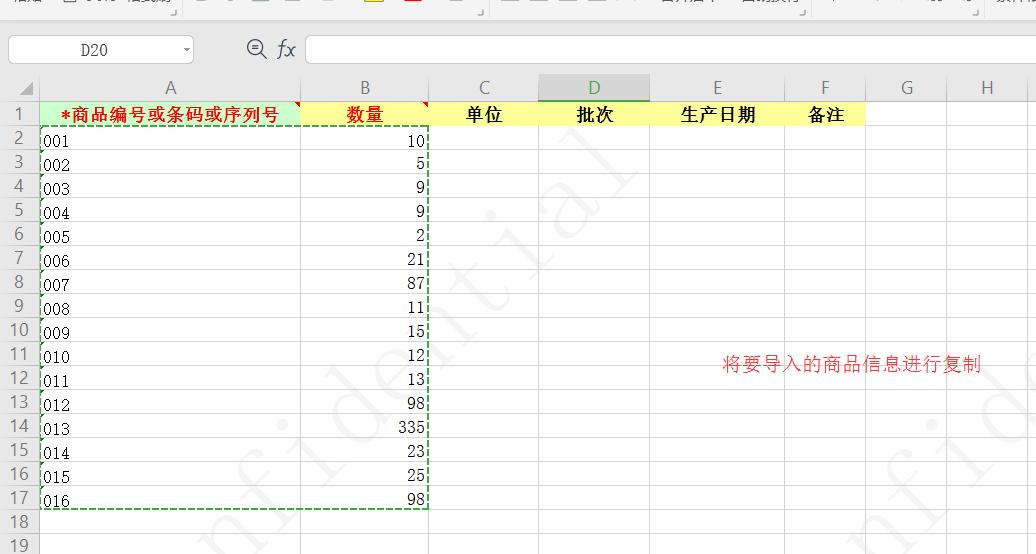
Task: Select column G header
Action: (x=906, y=88)
